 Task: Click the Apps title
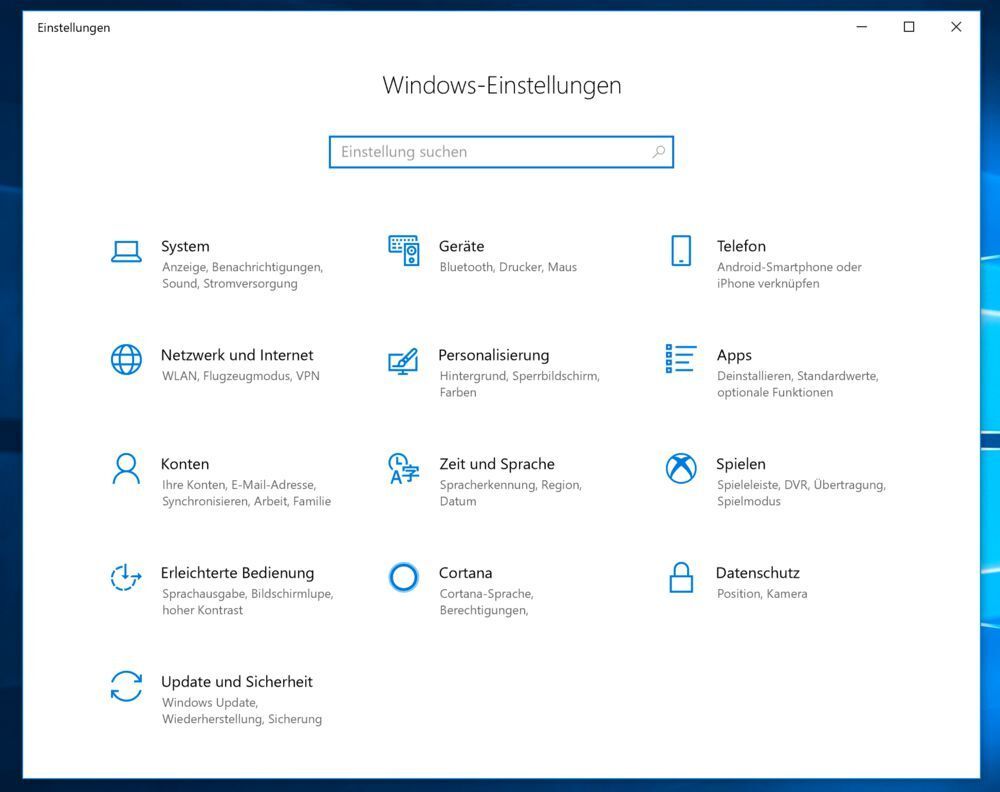734,356
